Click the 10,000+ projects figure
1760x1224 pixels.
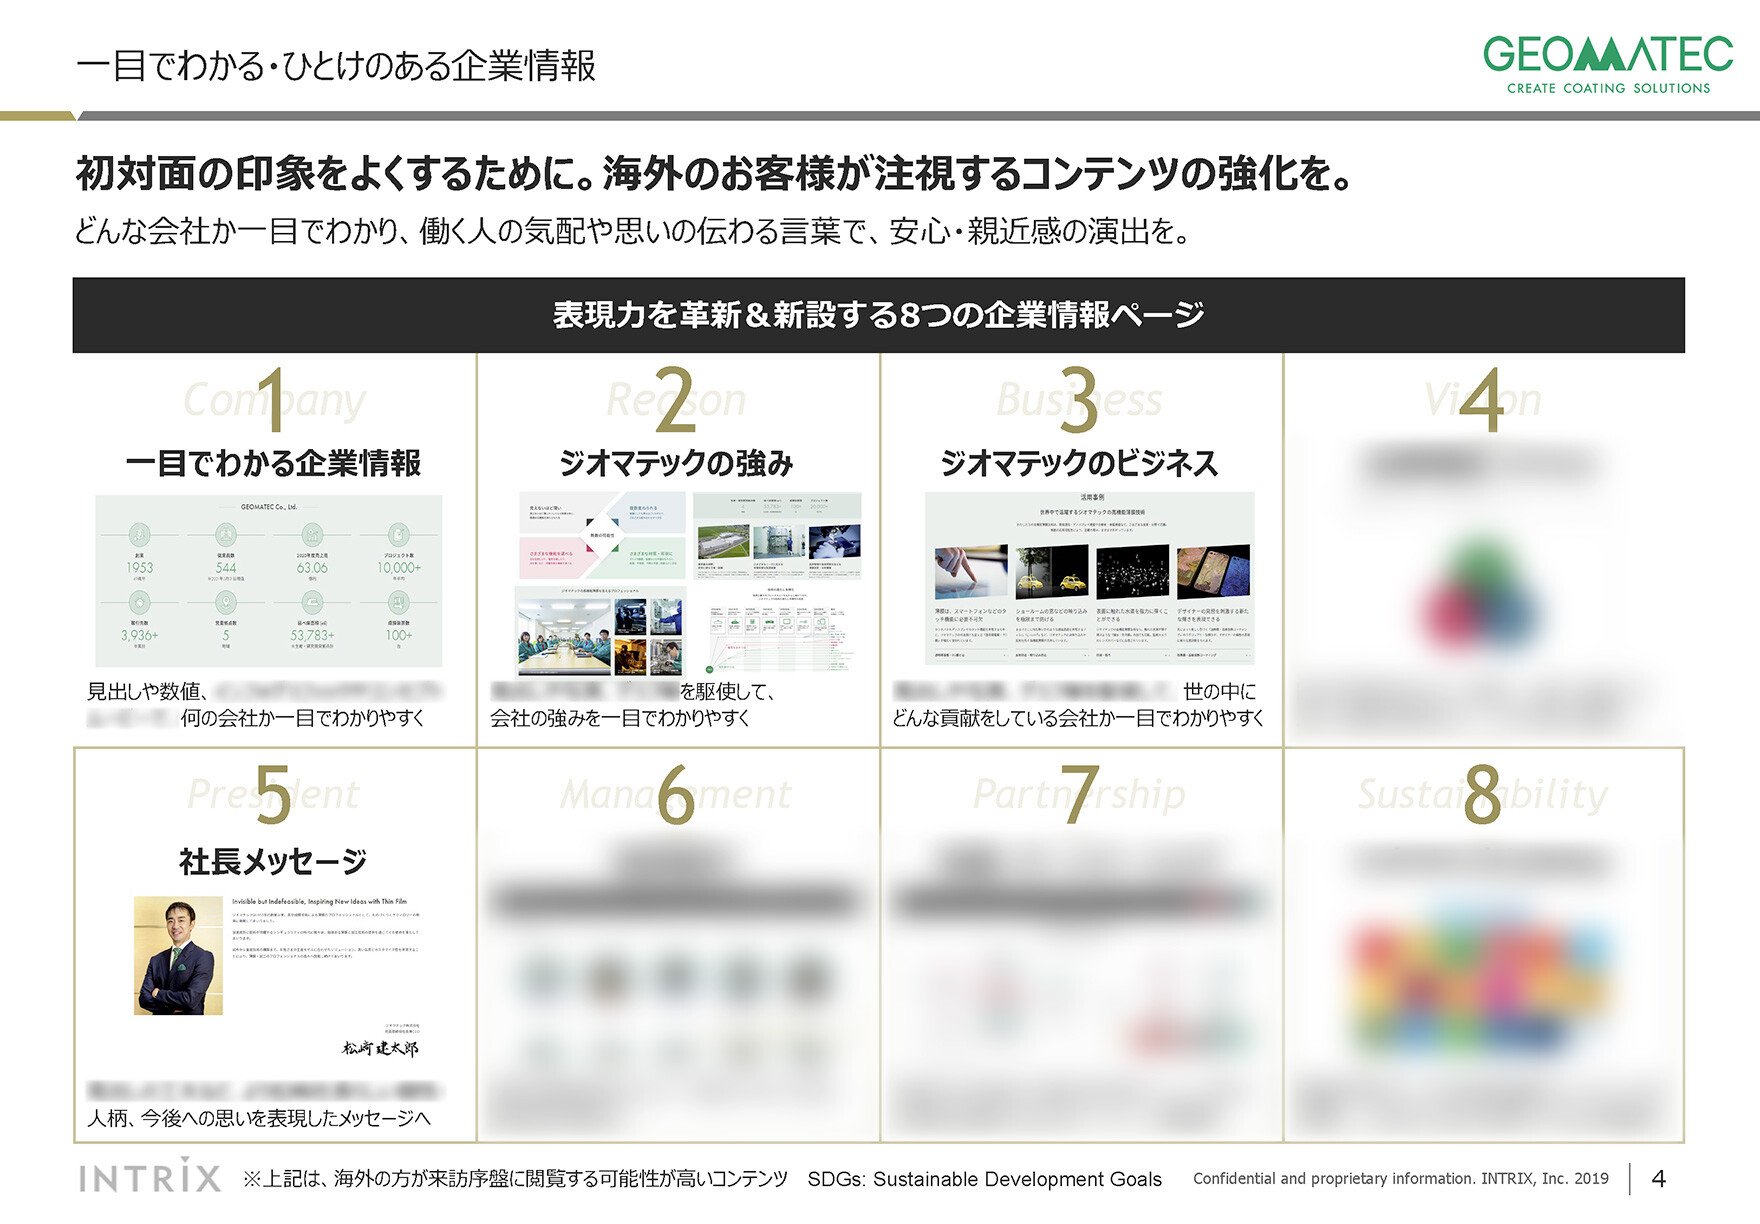point(399,567)
